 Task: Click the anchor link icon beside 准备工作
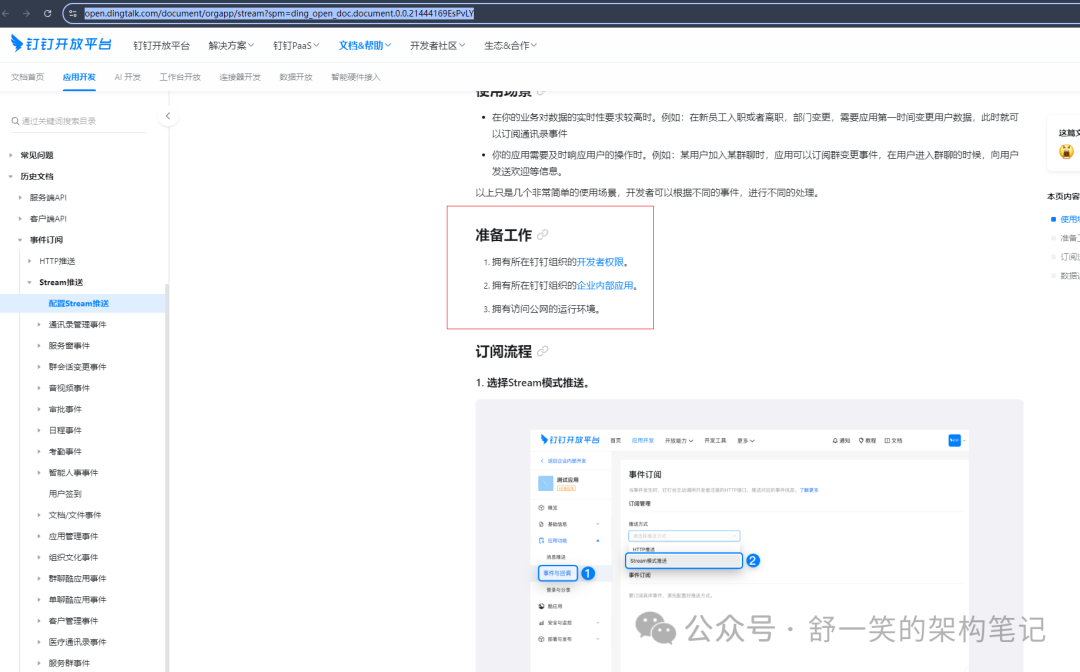543,235
